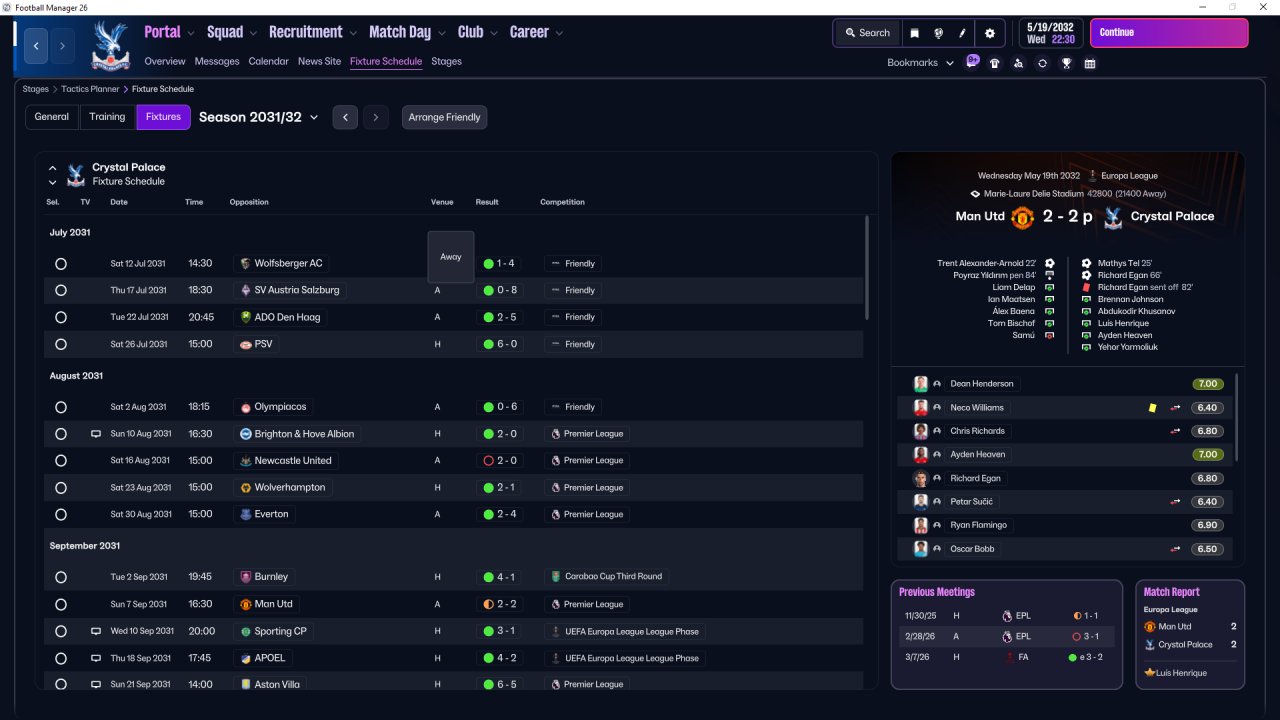The image size is (1280, 720).
Task: Select the PSV fixture radio button
Action: pos(61,344)
